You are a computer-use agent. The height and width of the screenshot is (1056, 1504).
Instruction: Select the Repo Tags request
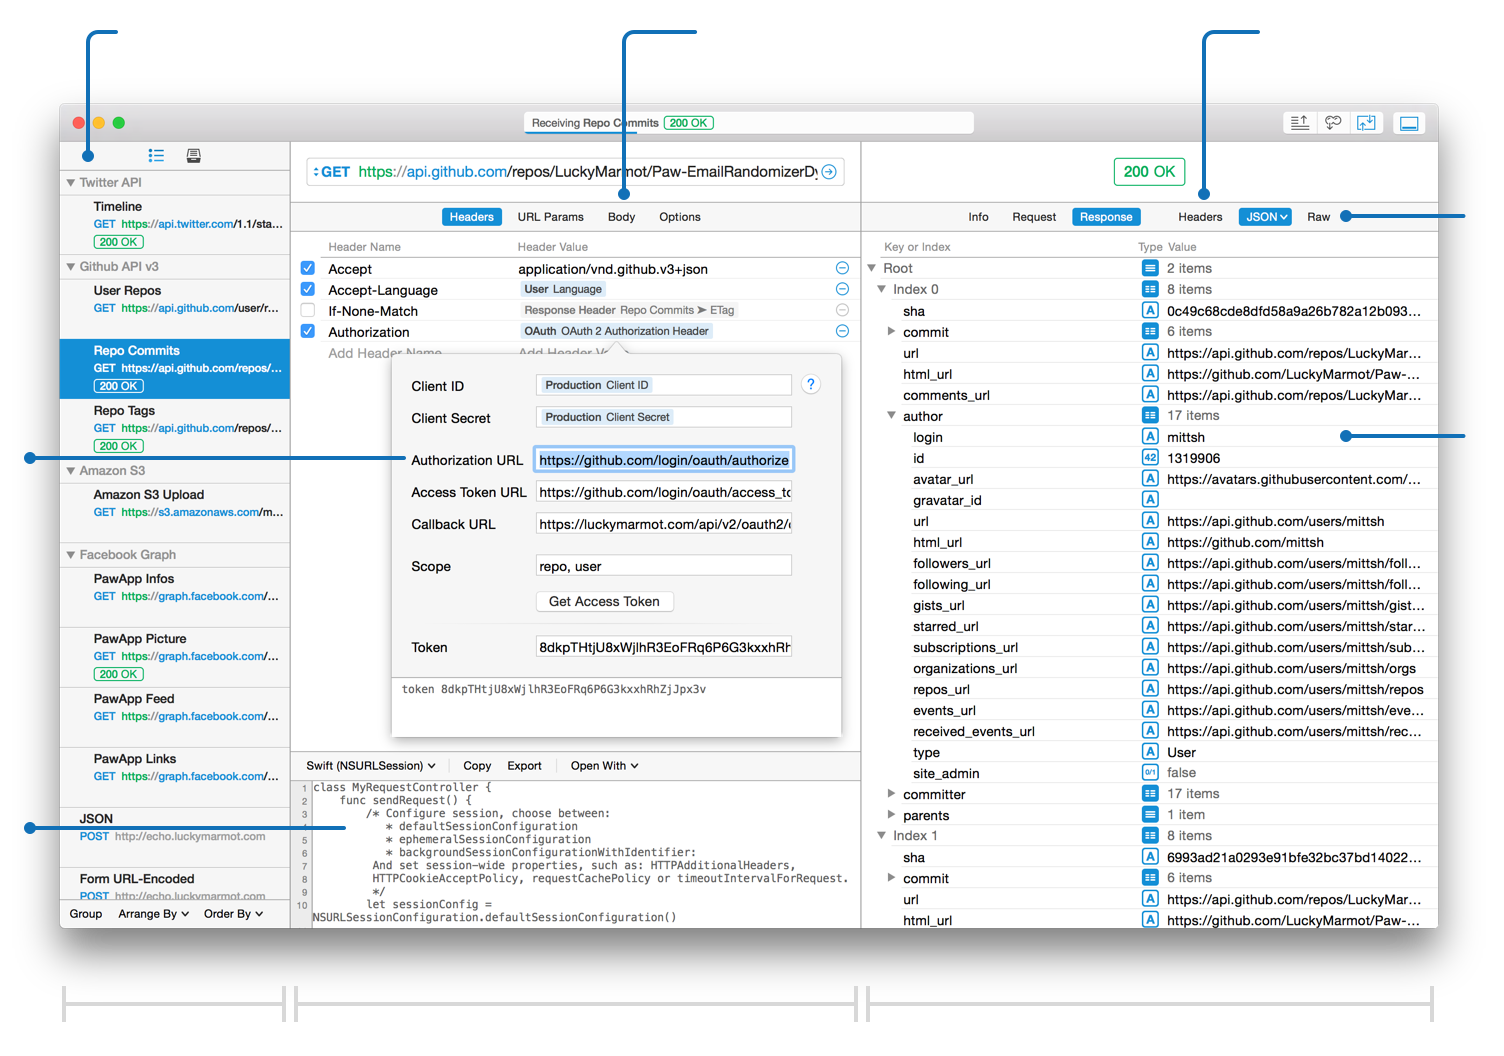pyautogui.click(x=175, y=429)
